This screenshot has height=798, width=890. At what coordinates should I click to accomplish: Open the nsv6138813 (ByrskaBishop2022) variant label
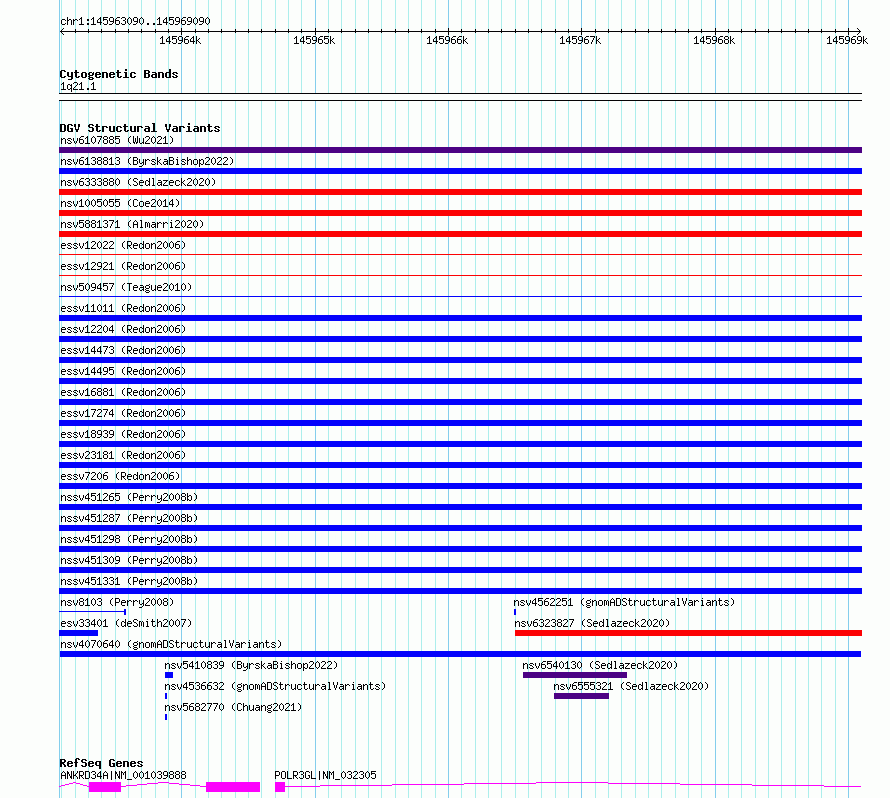point(147,161)
